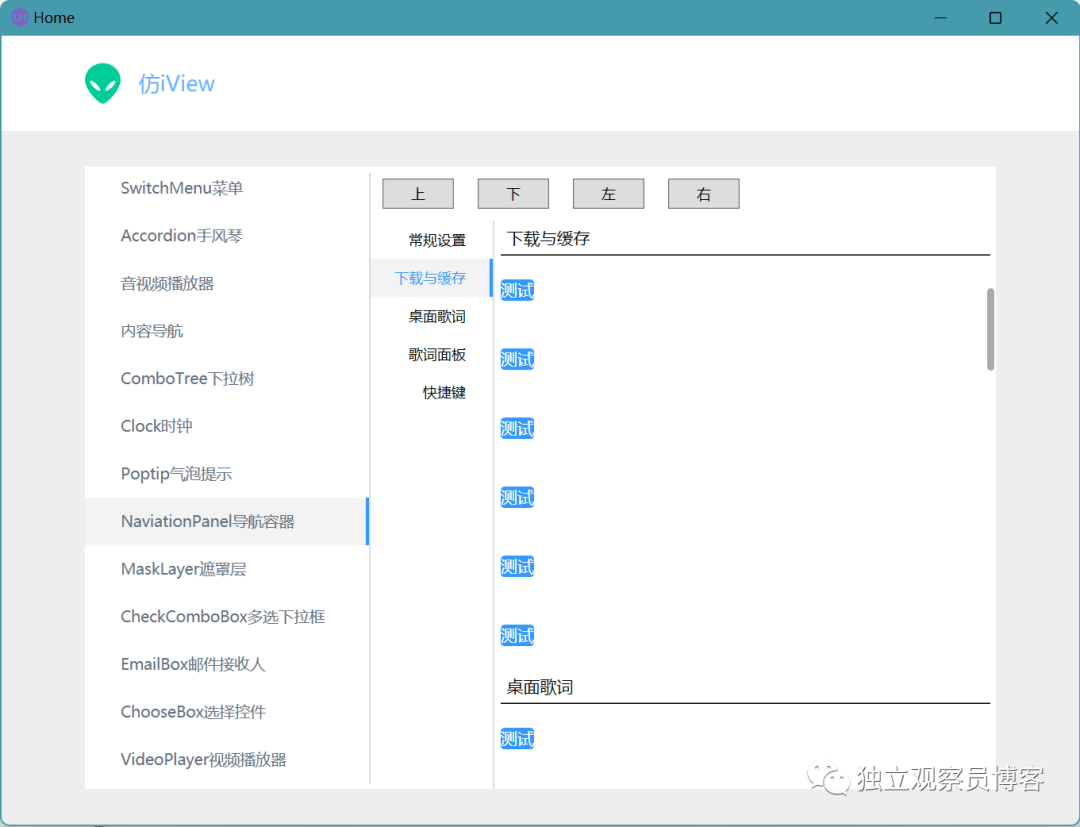The image size is (1080, 827).
Task: Click the 测试 label under 桌面歌词 heading
Action: [x=517, y=739]
